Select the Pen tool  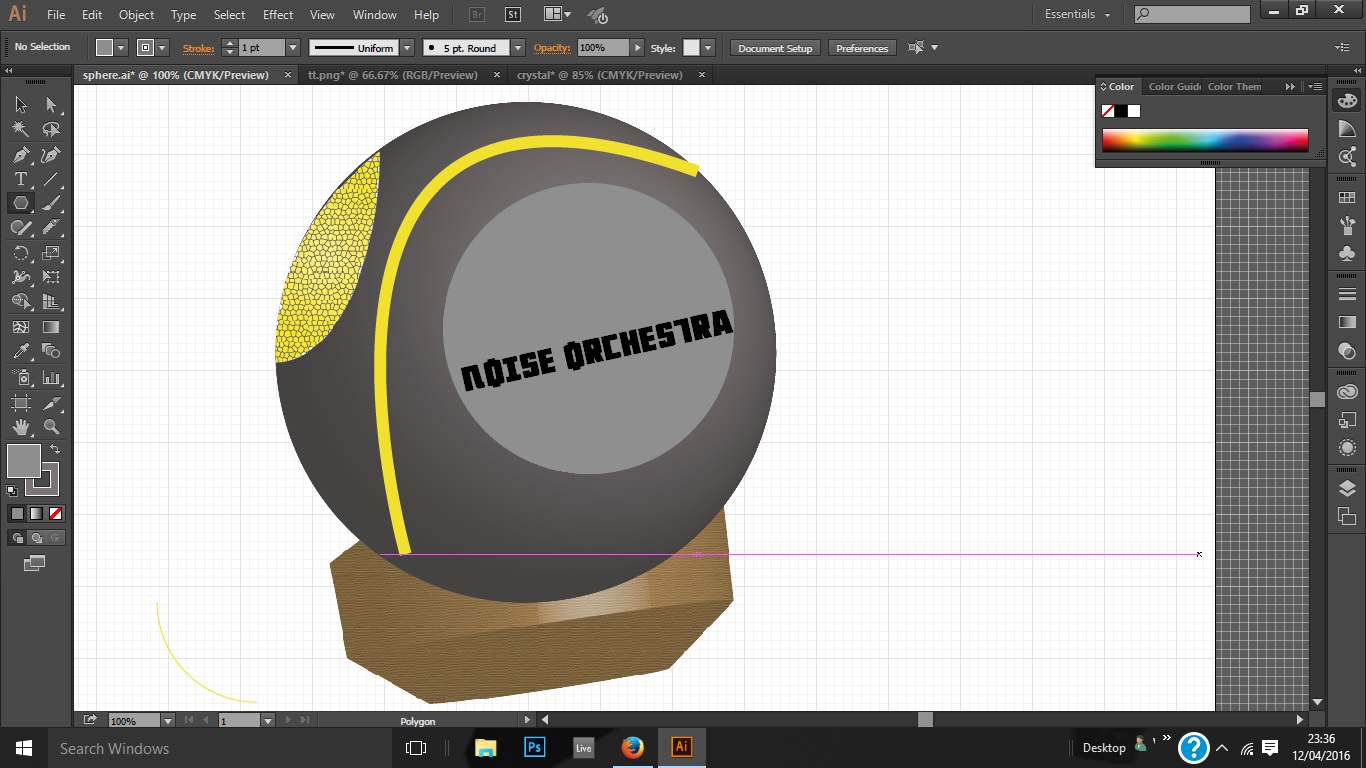tap(20, 155)
